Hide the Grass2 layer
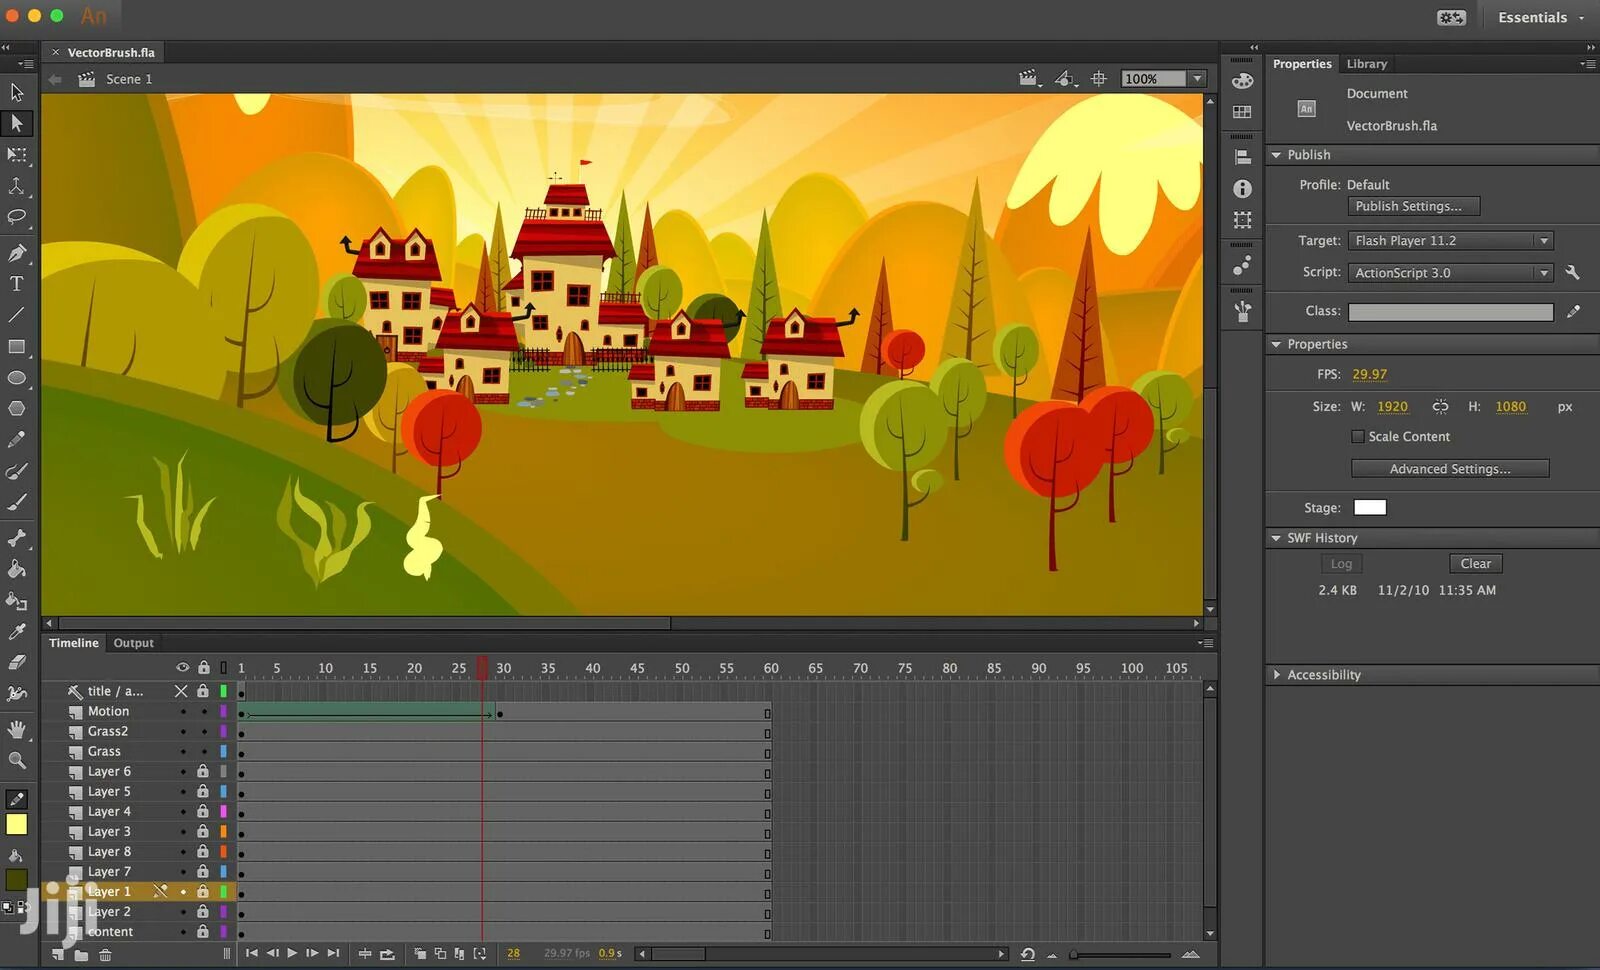Screen dimensions: 1600x970 [x=183, y=732]
